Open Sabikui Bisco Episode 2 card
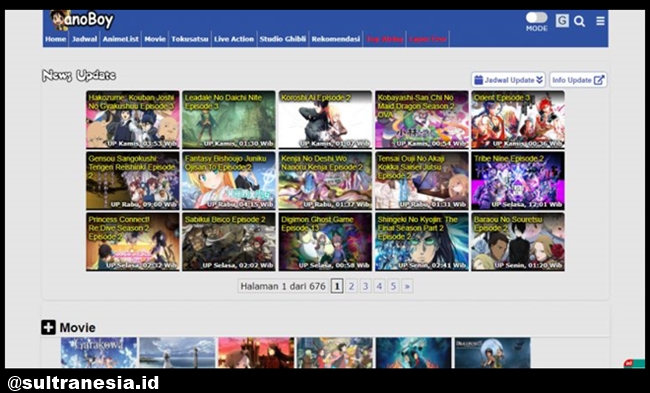 pos(229,242)
